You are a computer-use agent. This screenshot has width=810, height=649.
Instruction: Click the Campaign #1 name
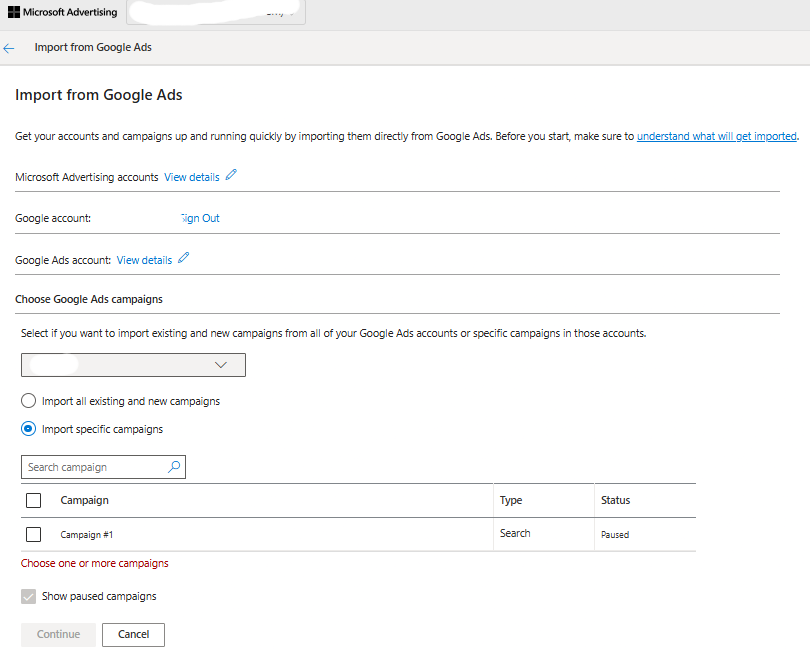click(86, 535)
